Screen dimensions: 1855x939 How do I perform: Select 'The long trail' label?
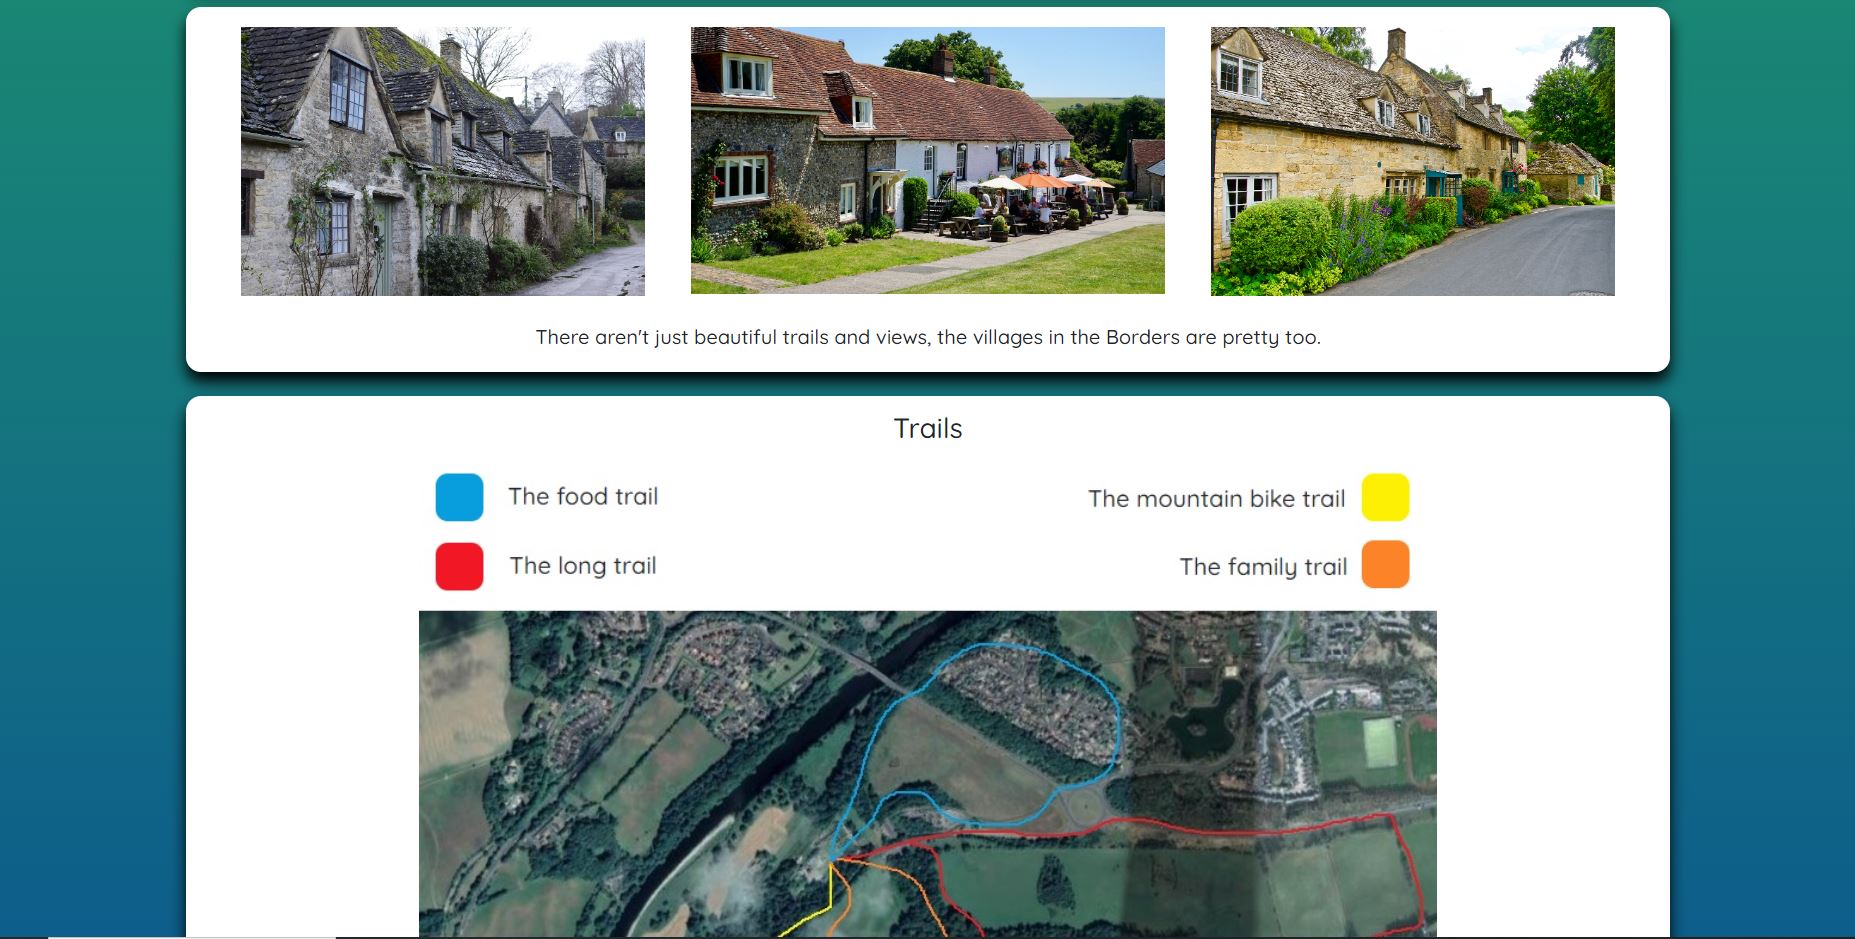tap(583, 566)
